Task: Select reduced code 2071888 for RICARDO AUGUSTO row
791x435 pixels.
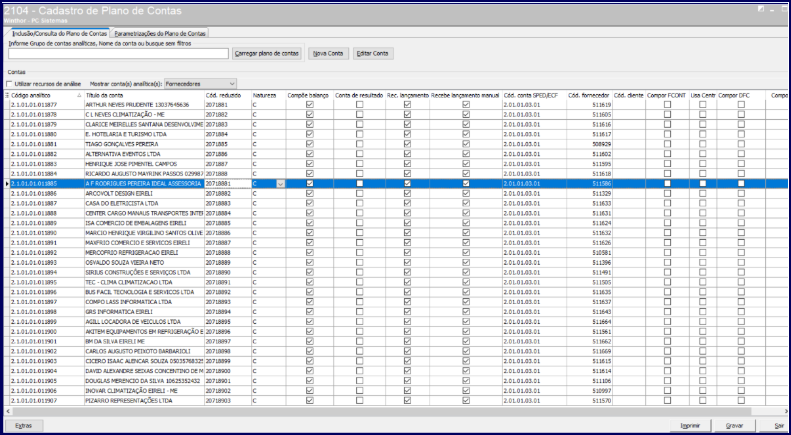Action: pyautogui.click(x=228, y=174)
